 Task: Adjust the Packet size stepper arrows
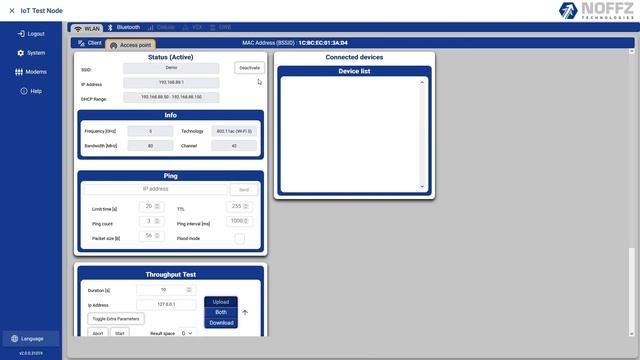pos(157,236)
